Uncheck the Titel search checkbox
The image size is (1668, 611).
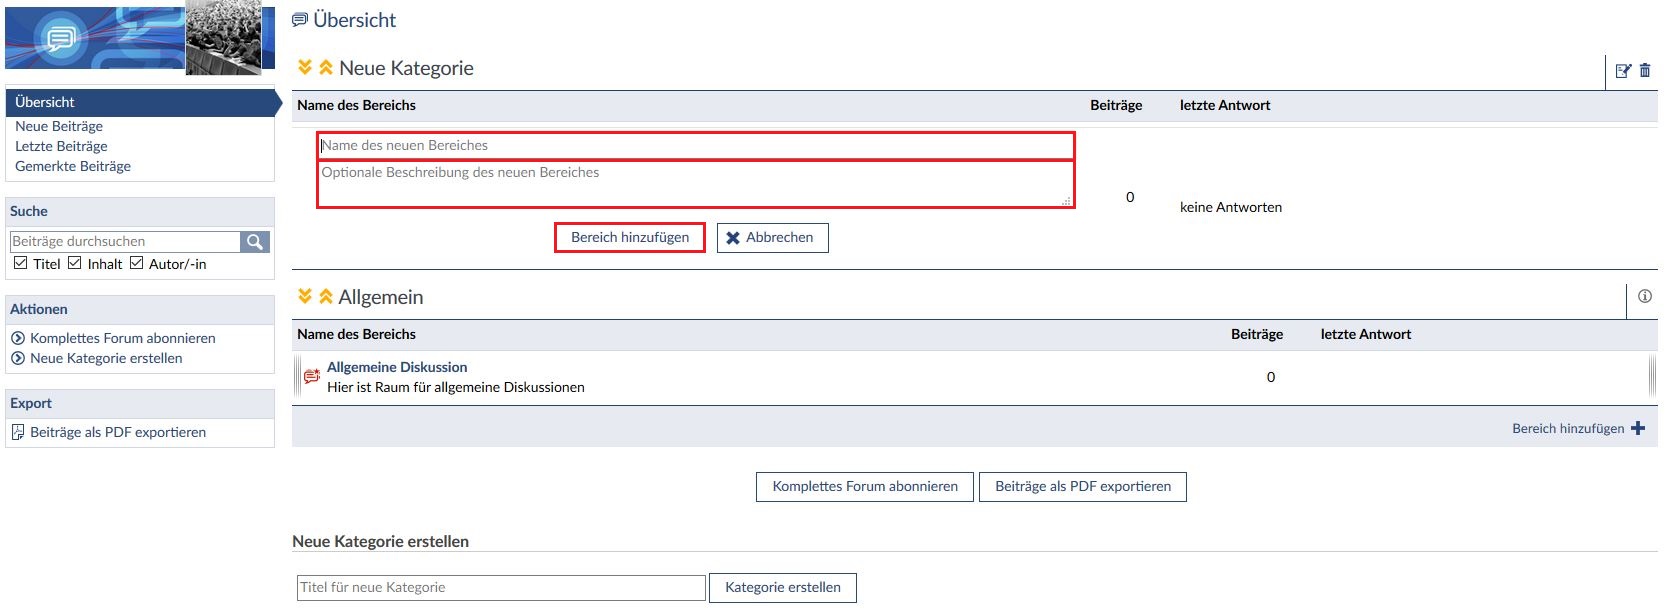(20, 263)
